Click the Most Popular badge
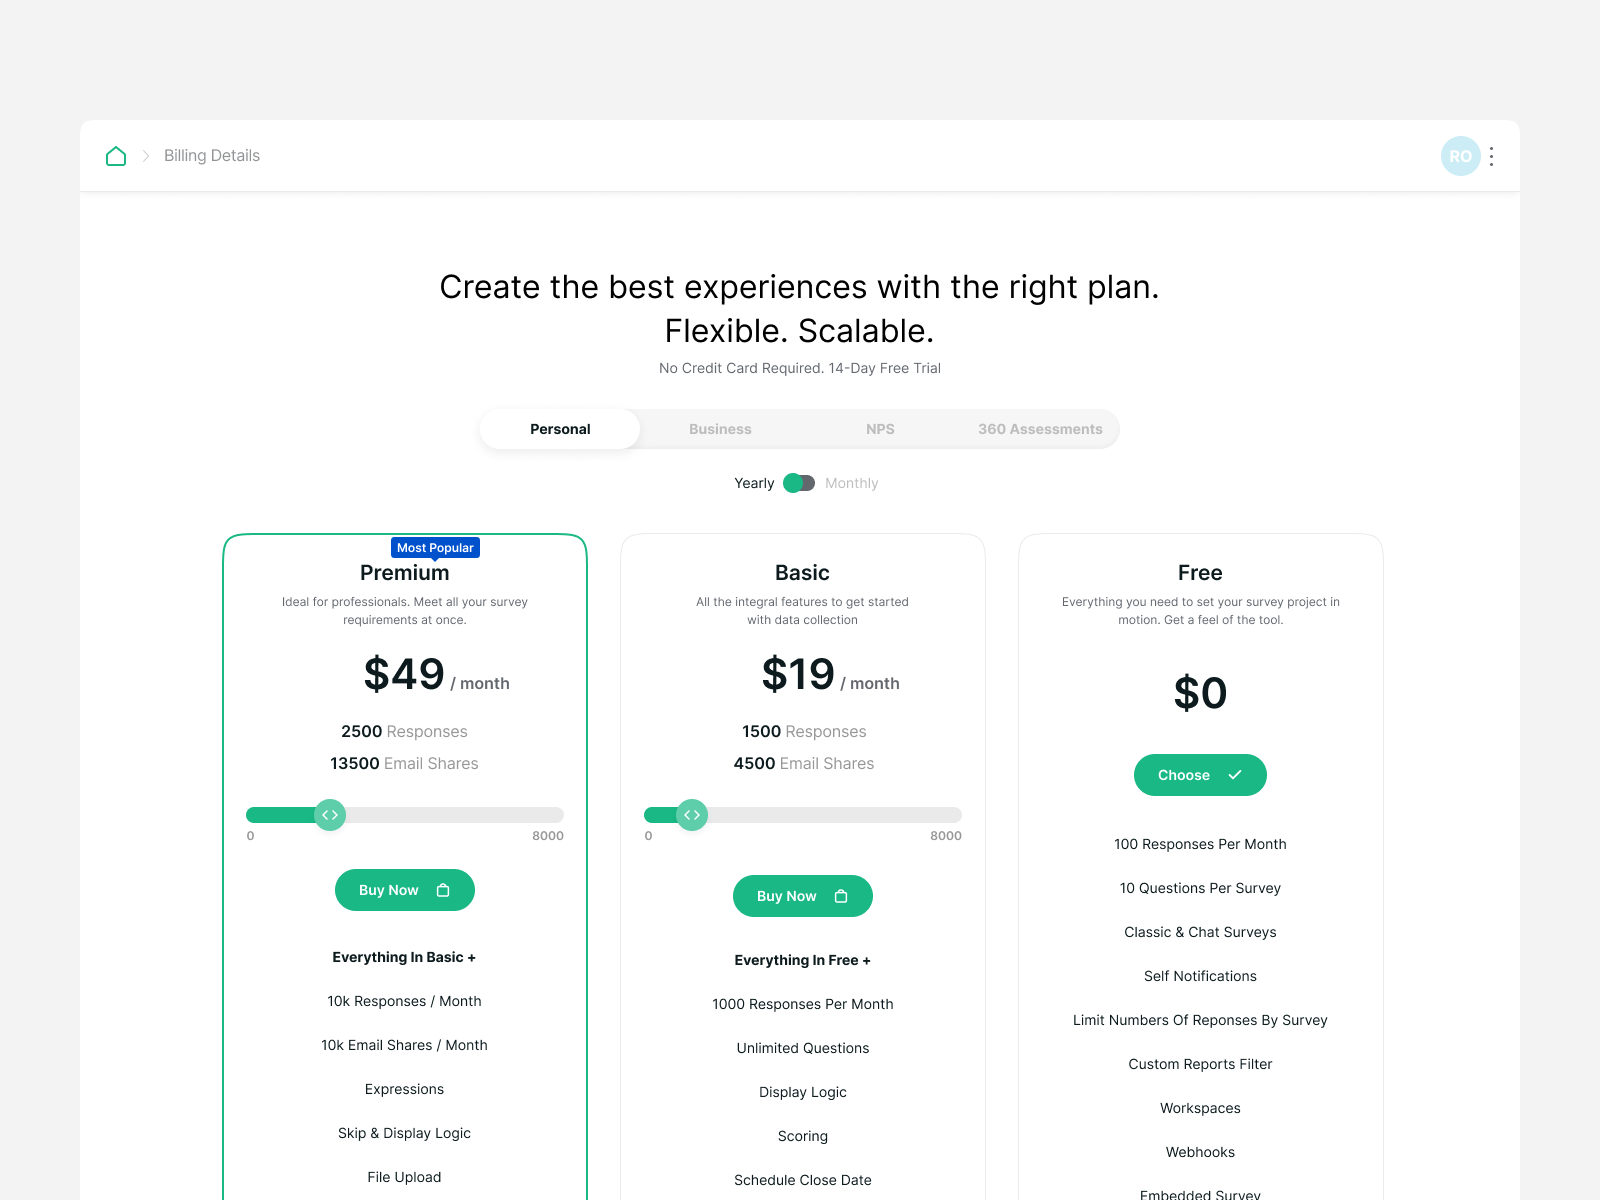 435,548
